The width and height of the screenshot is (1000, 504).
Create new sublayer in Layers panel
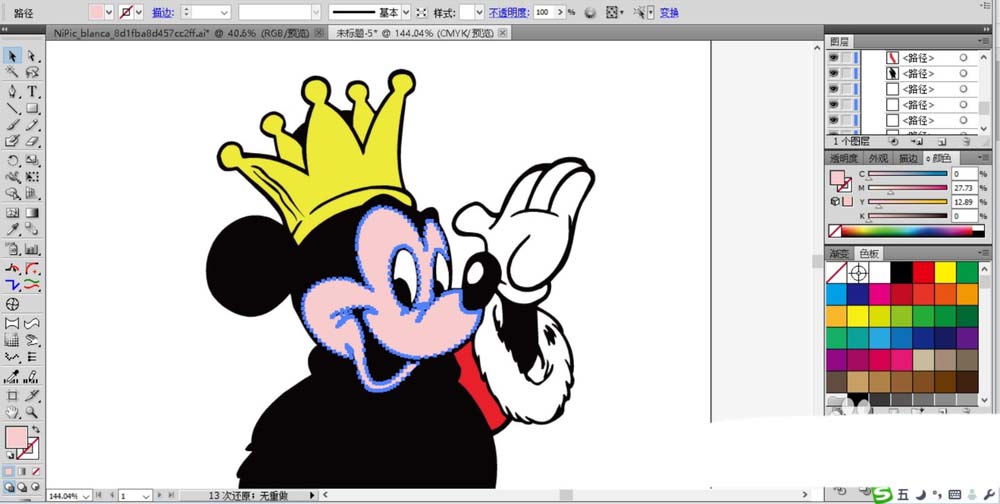tap(916, 142)
